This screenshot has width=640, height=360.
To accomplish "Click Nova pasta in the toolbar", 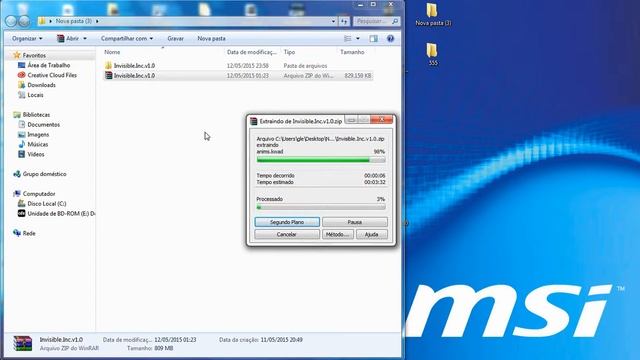I will (x=211, y=38).
